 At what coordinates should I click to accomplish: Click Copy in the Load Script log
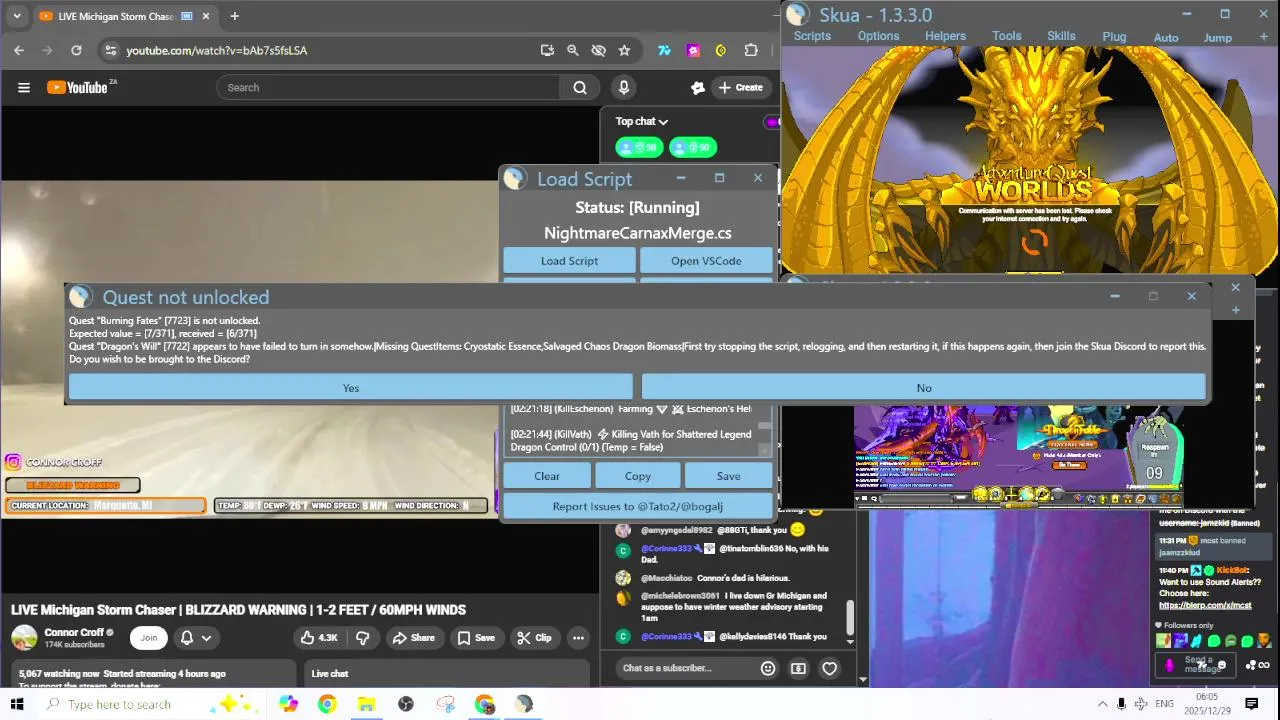click(x=637, y=476)
